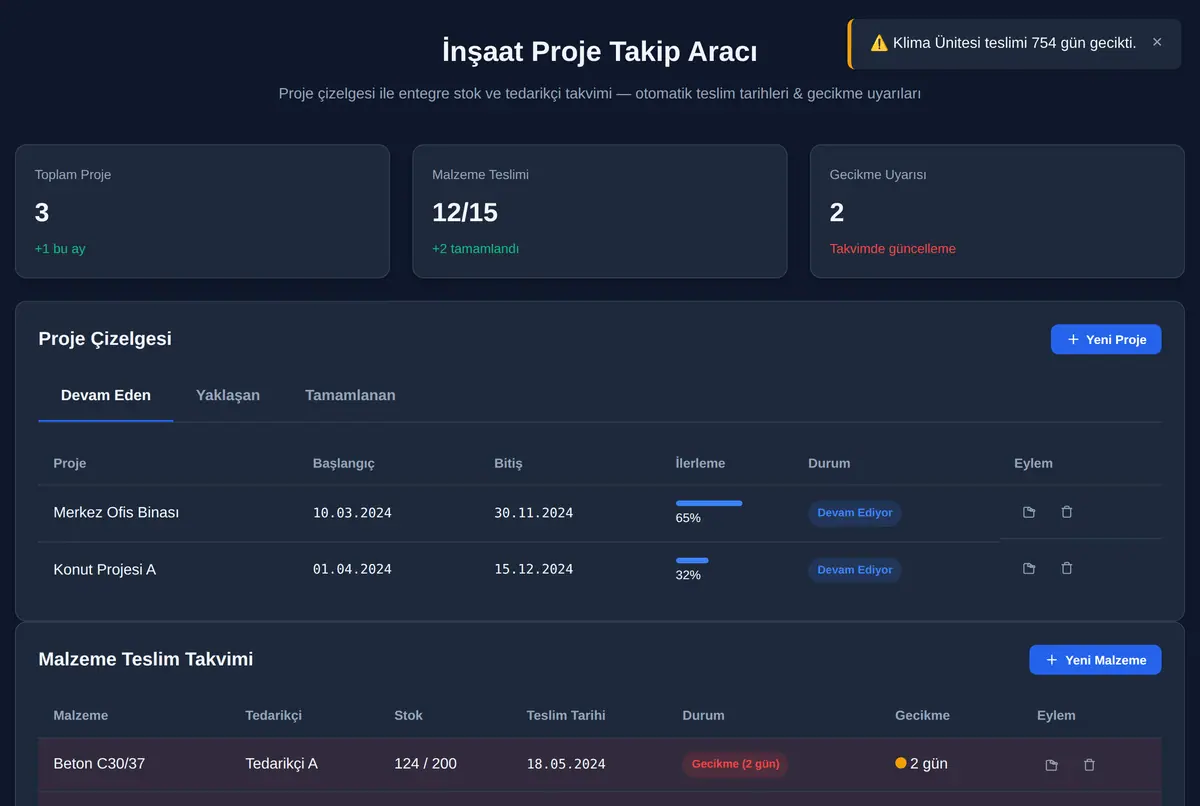This screenshot has width=1200, height=806.
Task: Open the Malzeme Teslimi 12/15 card
Action: (x=600, y=211)
